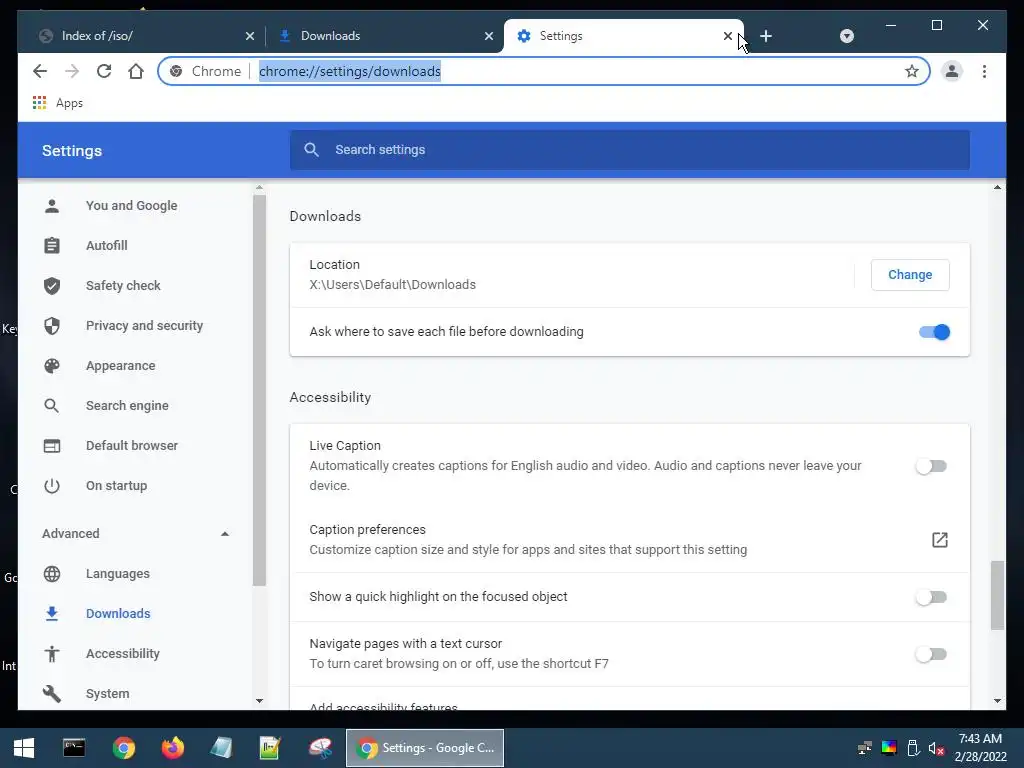
Task: Select Settings - Google Chrome taskbar button
Action: point(424,748)
